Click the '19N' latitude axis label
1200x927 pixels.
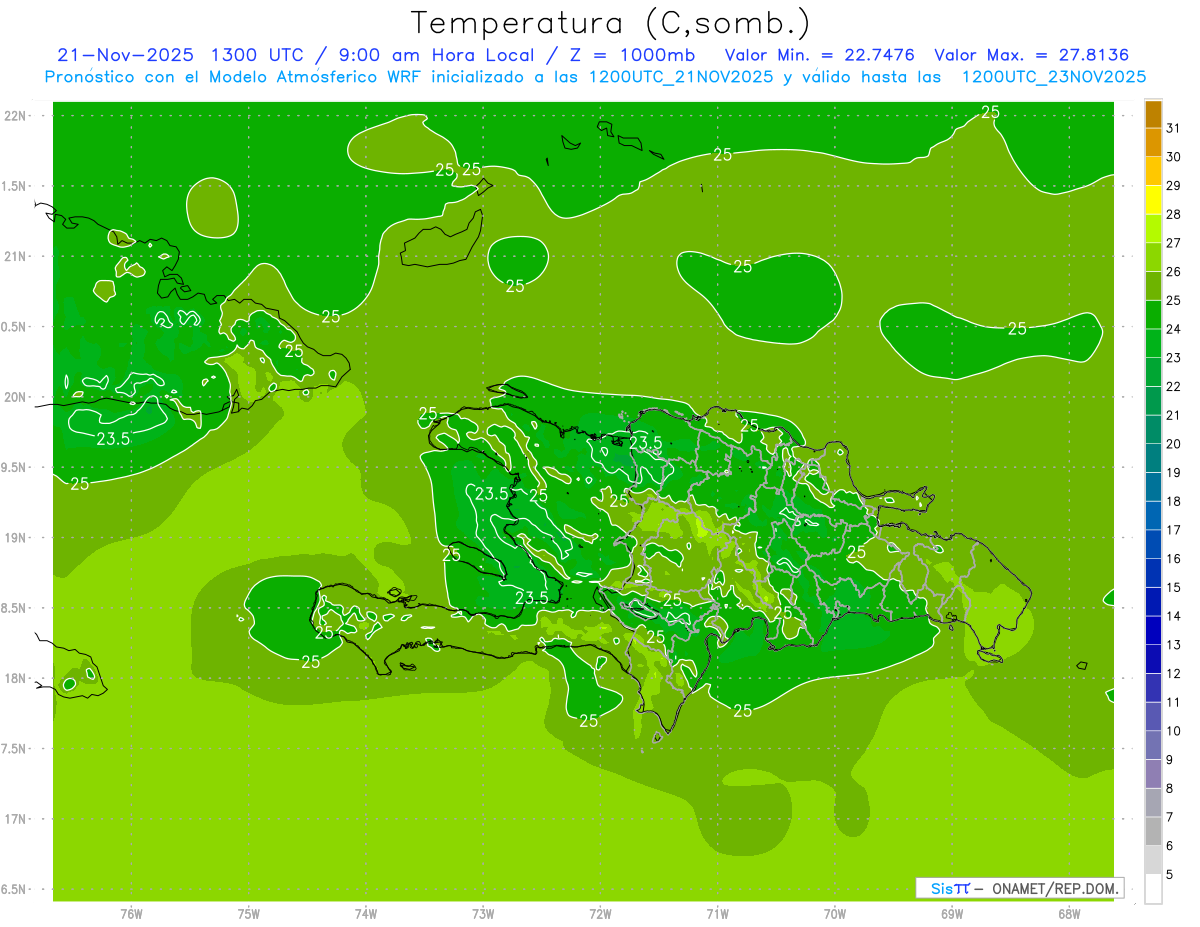(x=17, y=537)
